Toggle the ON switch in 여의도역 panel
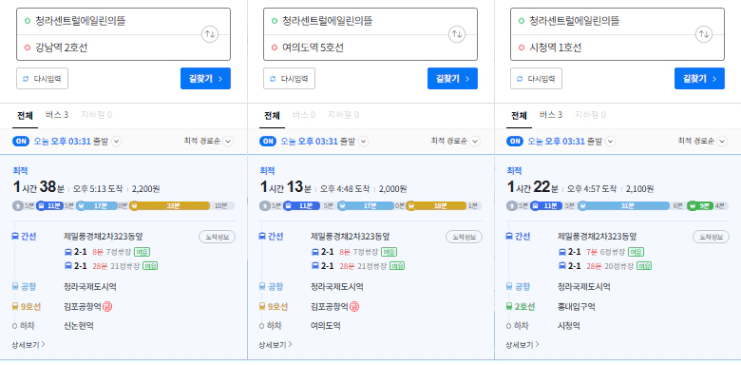The width and height of the screenshot is (741, 365). pyautogui.click(x=268, y=141)
